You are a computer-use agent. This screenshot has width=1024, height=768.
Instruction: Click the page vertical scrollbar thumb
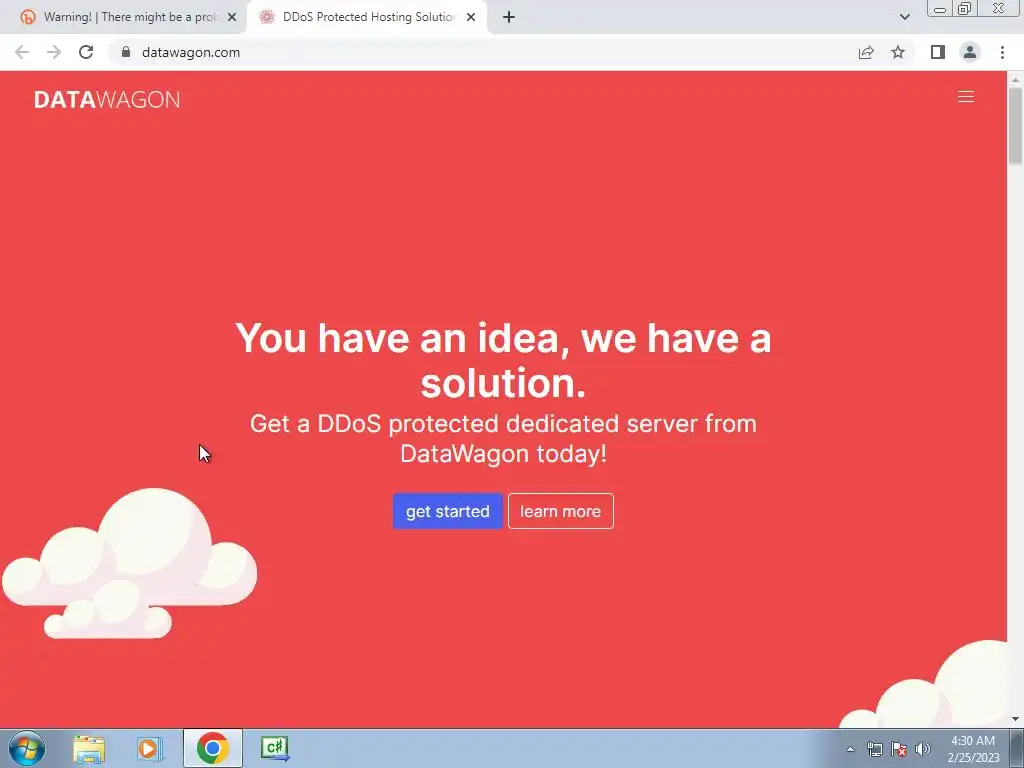point(1015,125)
